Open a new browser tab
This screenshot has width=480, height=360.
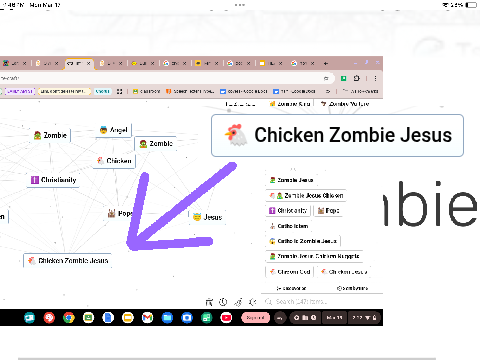coord(326,63)
